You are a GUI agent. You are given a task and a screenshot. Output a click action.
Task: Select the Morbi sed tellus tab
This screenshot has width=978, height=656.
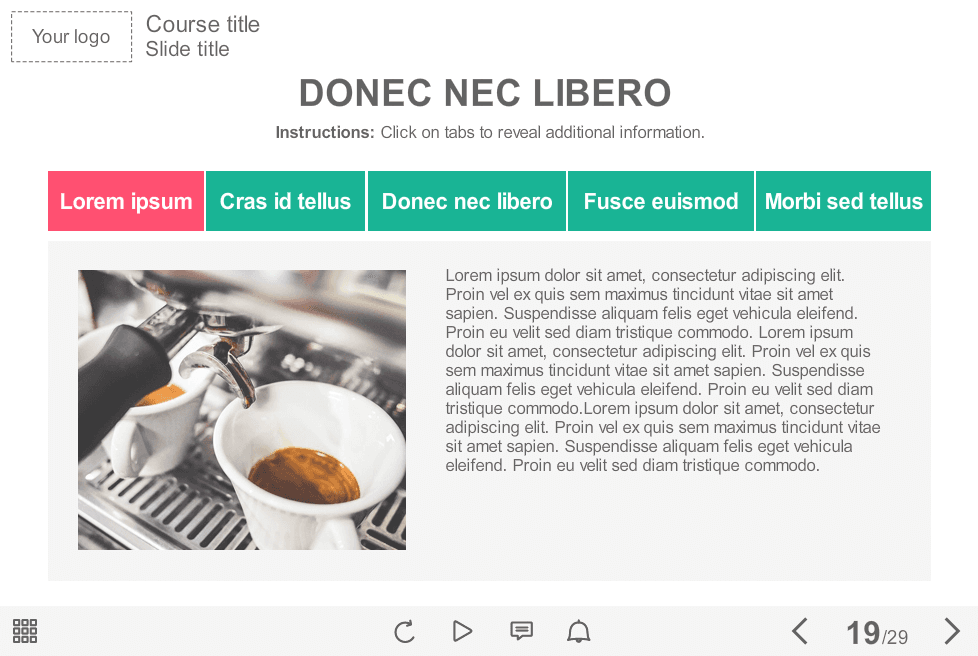click(843, 201)
